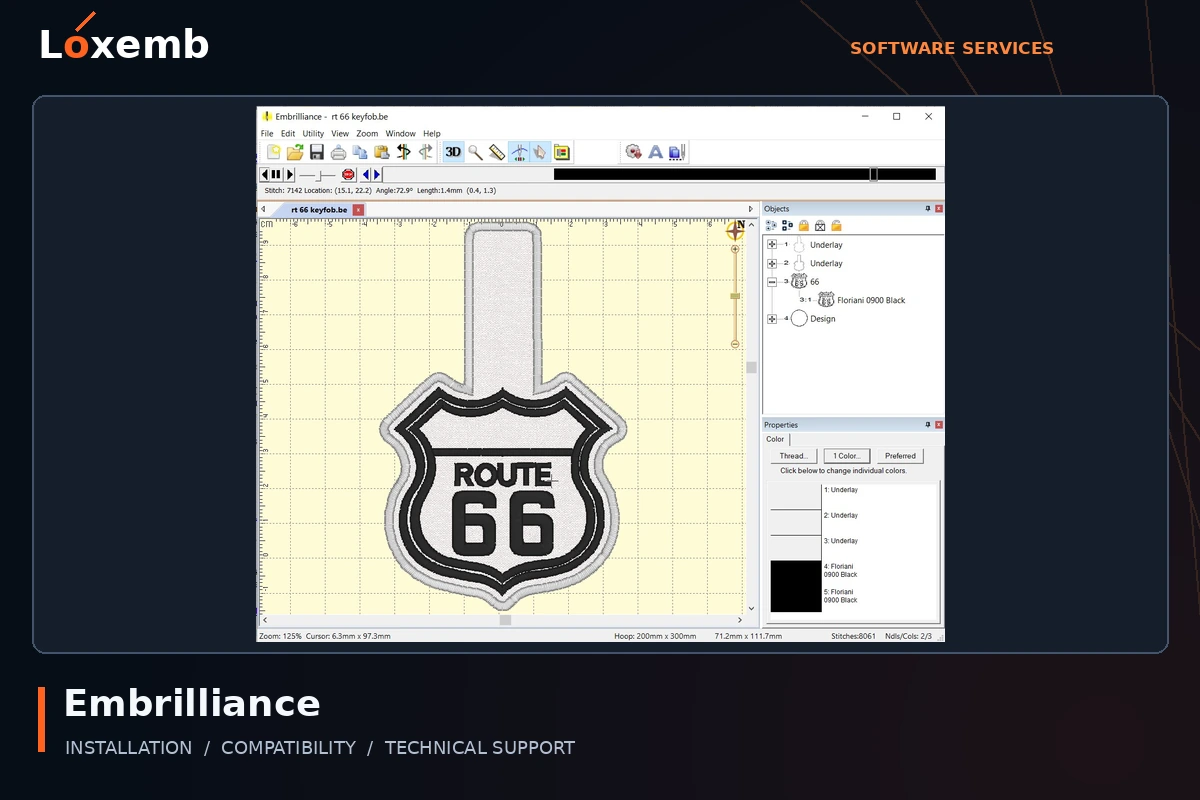This screenshot has width=1200, height=800.
Task: Select the black swatch for color 4
Action: click(795, 573)
